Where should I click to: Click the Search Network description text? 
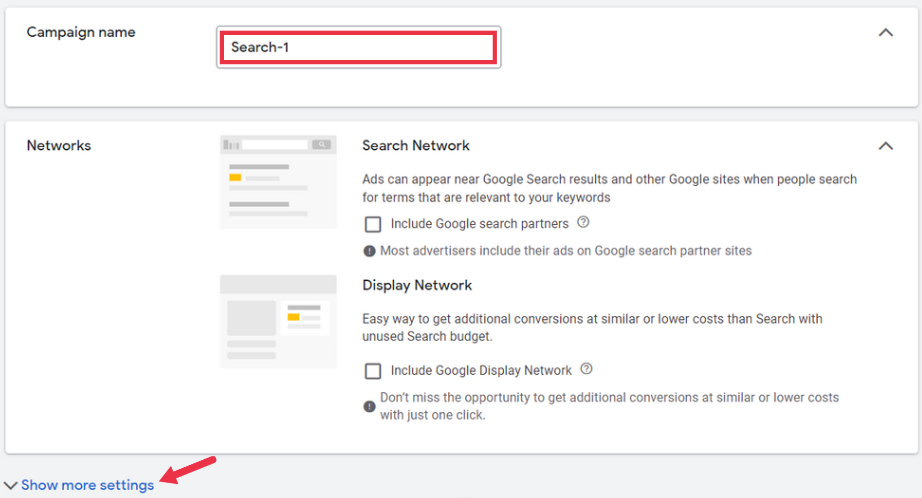[609, 188]
